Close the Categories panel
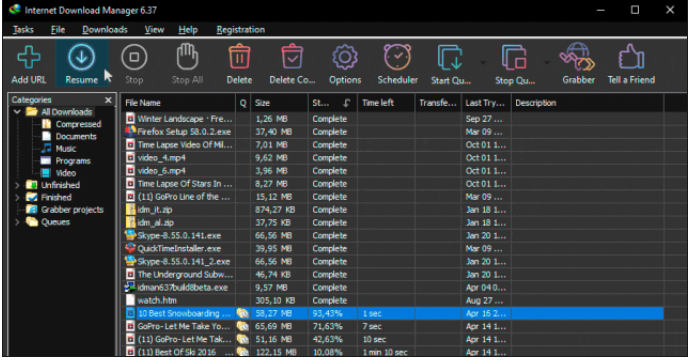Image resolution: width=688 pixels, height=364 pixels. pos(108,100)
